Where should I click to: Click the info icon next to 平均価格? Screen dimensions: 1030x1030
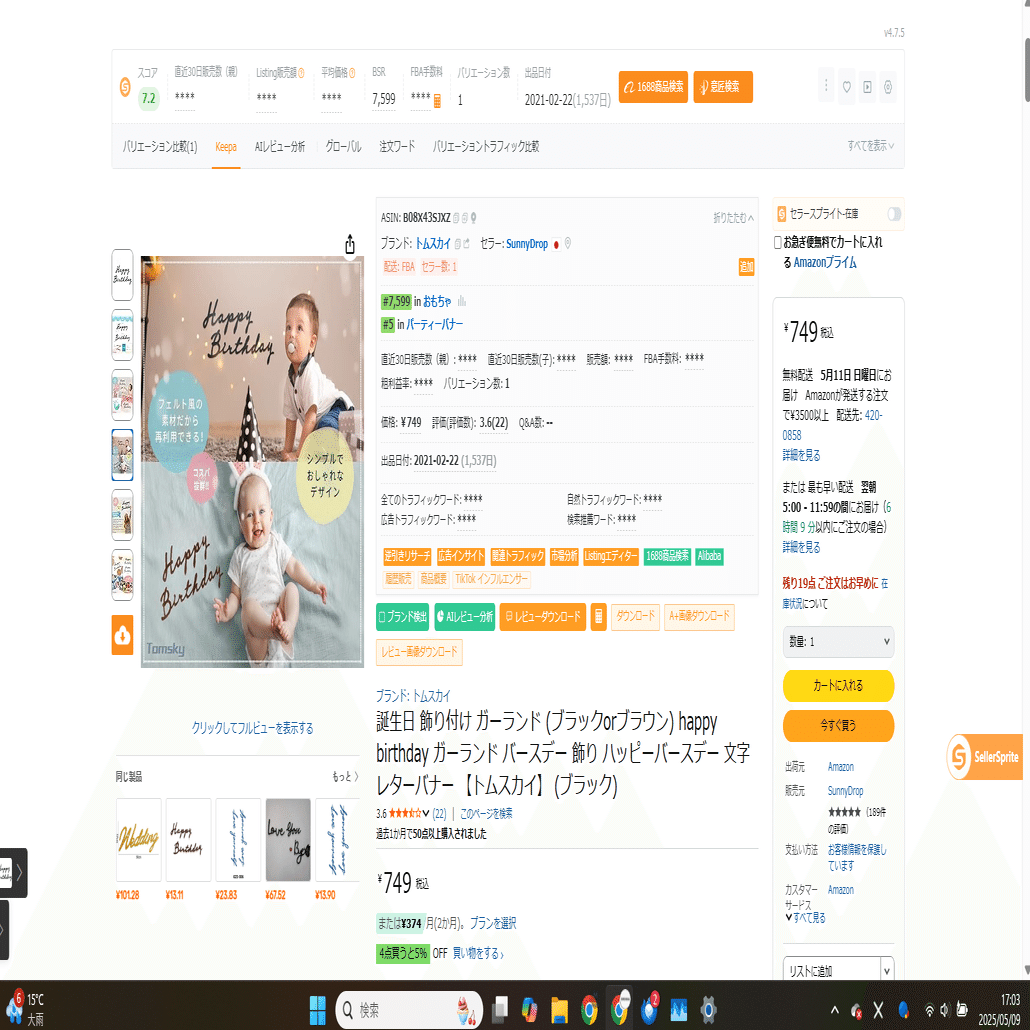click(352, 73)
